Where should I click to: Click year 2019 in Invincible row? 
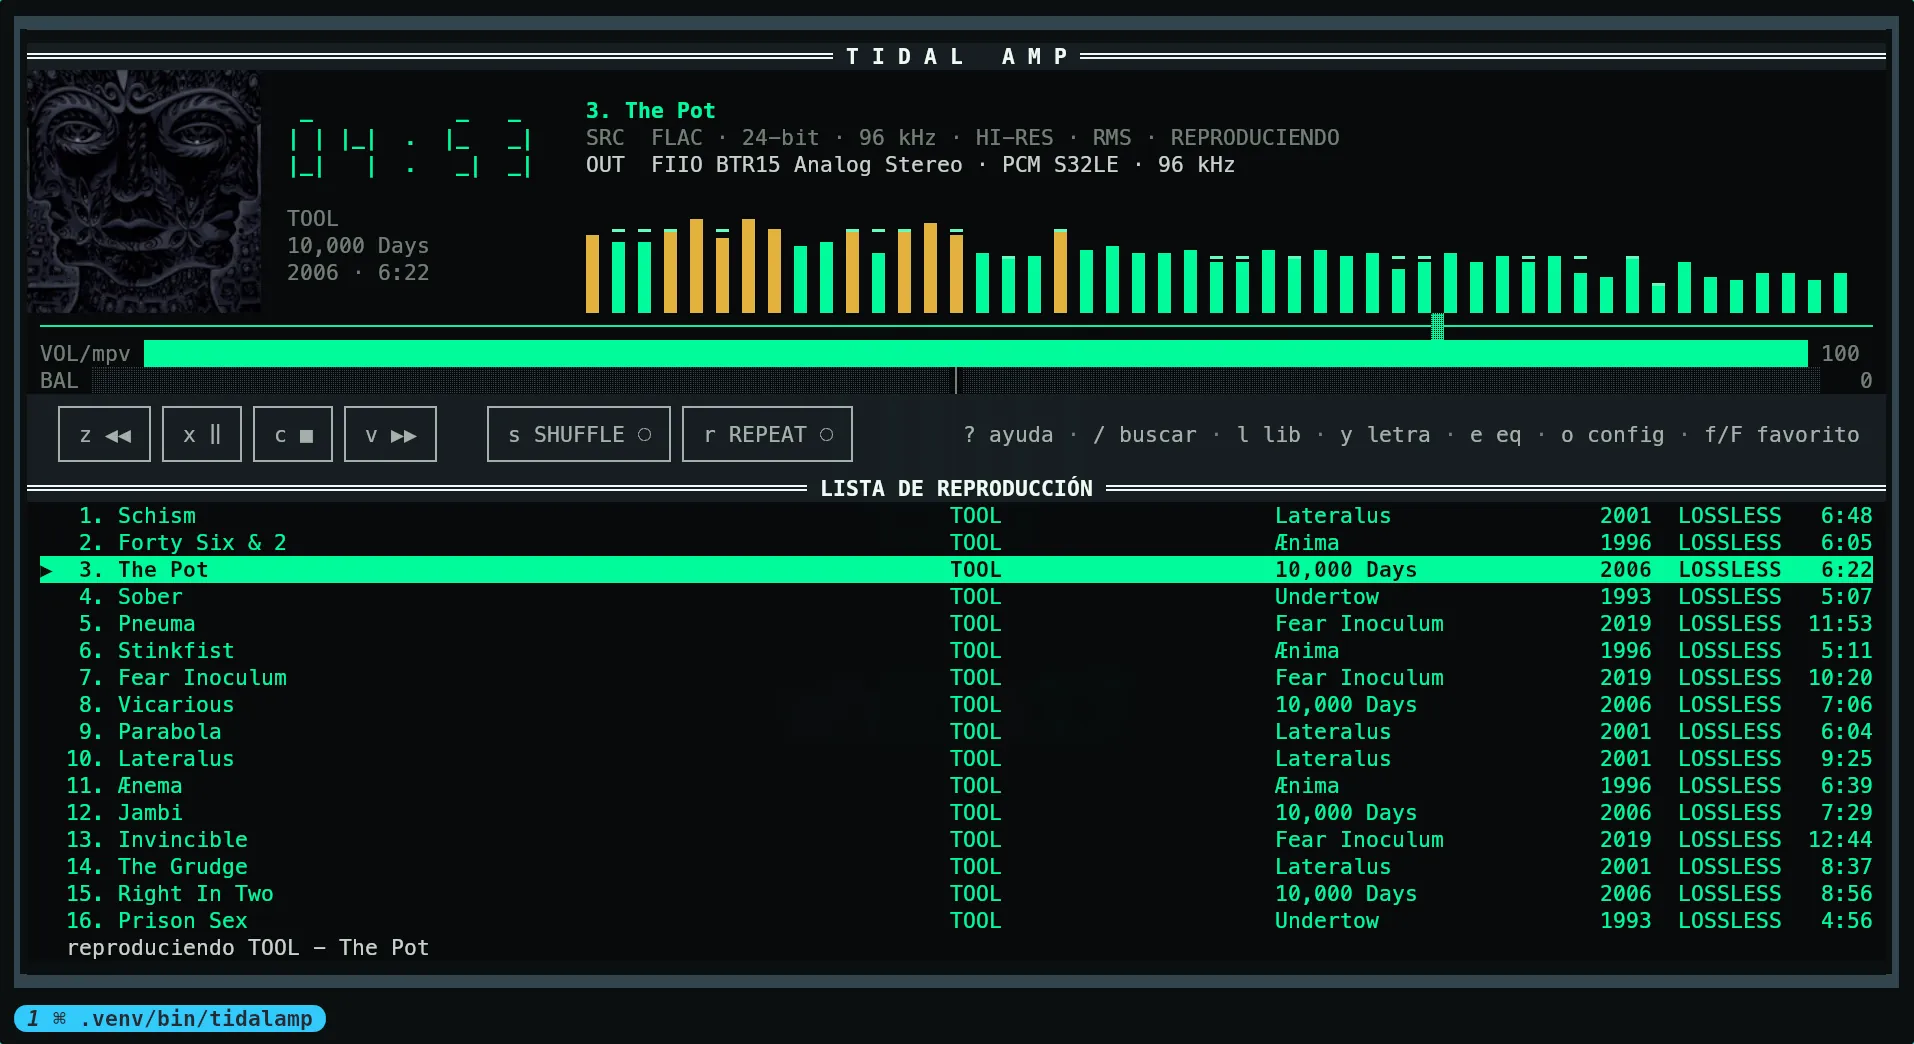click(x=1626, y=840)
